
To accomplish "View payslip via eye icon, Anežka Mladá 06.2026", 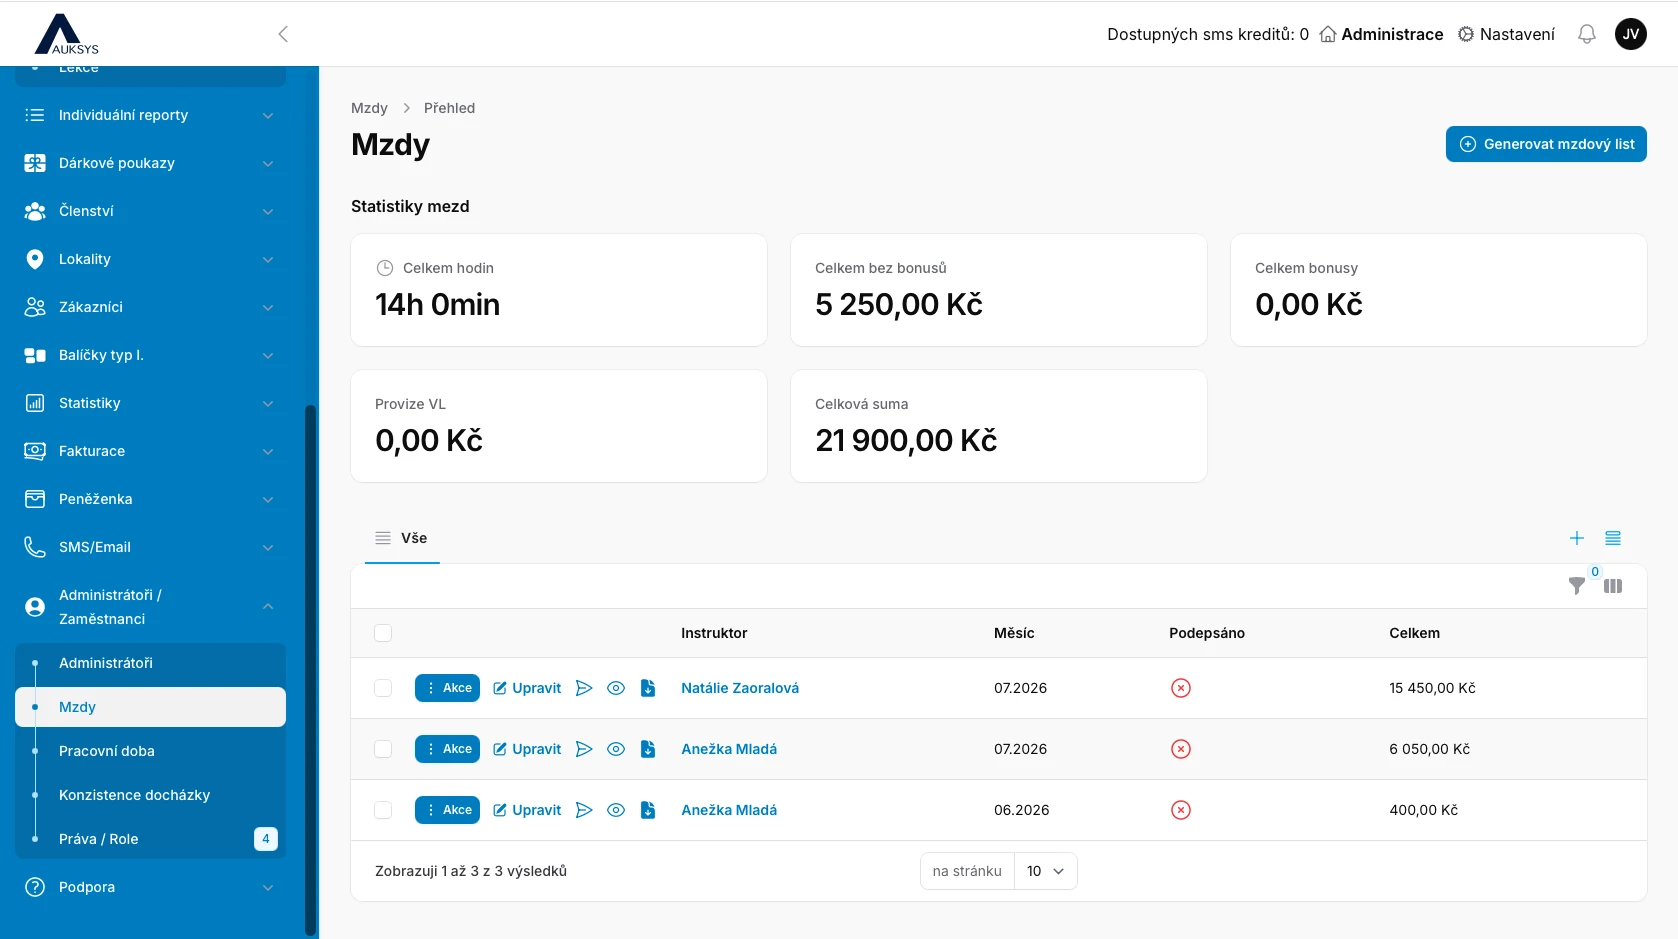I will [616, 810].
